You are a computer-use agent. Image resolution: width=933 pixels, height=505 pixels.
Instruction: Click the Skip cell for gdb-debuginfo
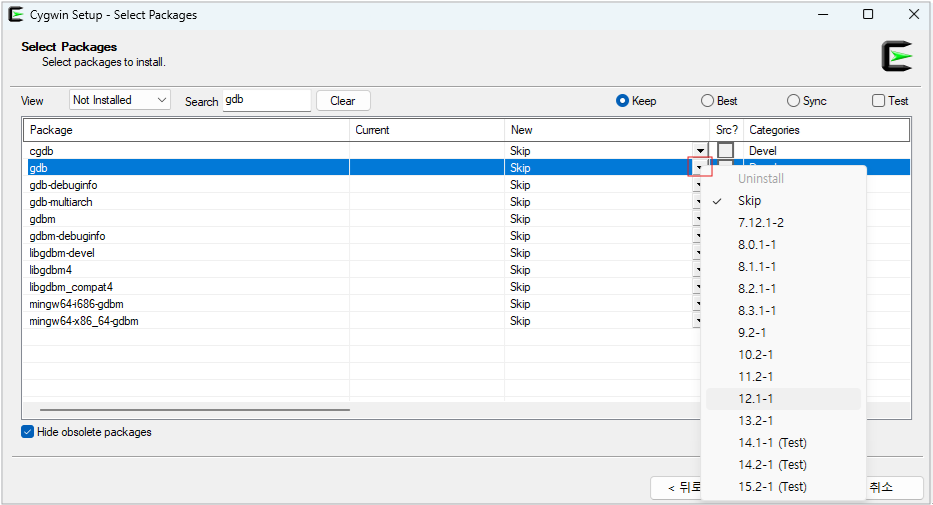[x=520, y=185]
